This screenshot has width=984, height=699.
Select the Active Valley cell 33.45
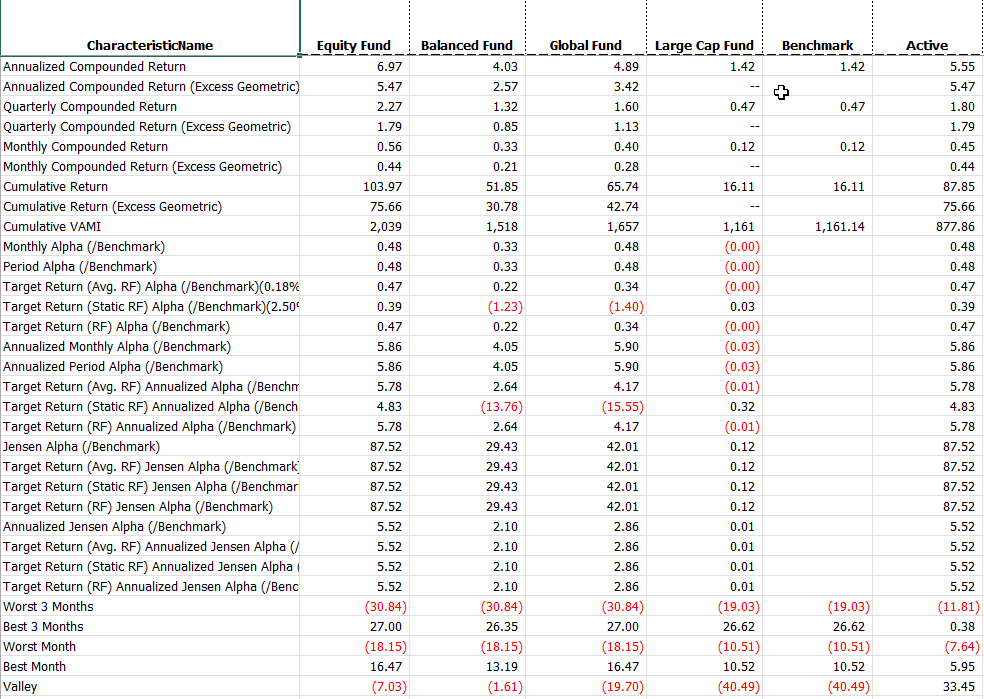click(x=958, y=687)
